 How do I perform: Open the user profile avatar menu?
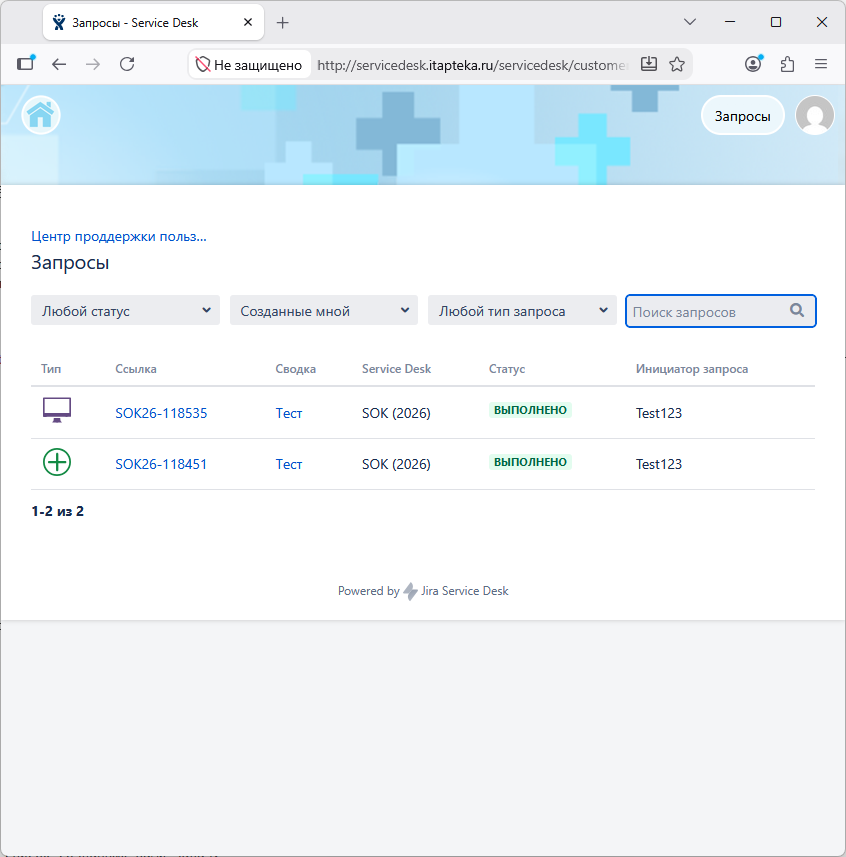[x=814, y=115]
